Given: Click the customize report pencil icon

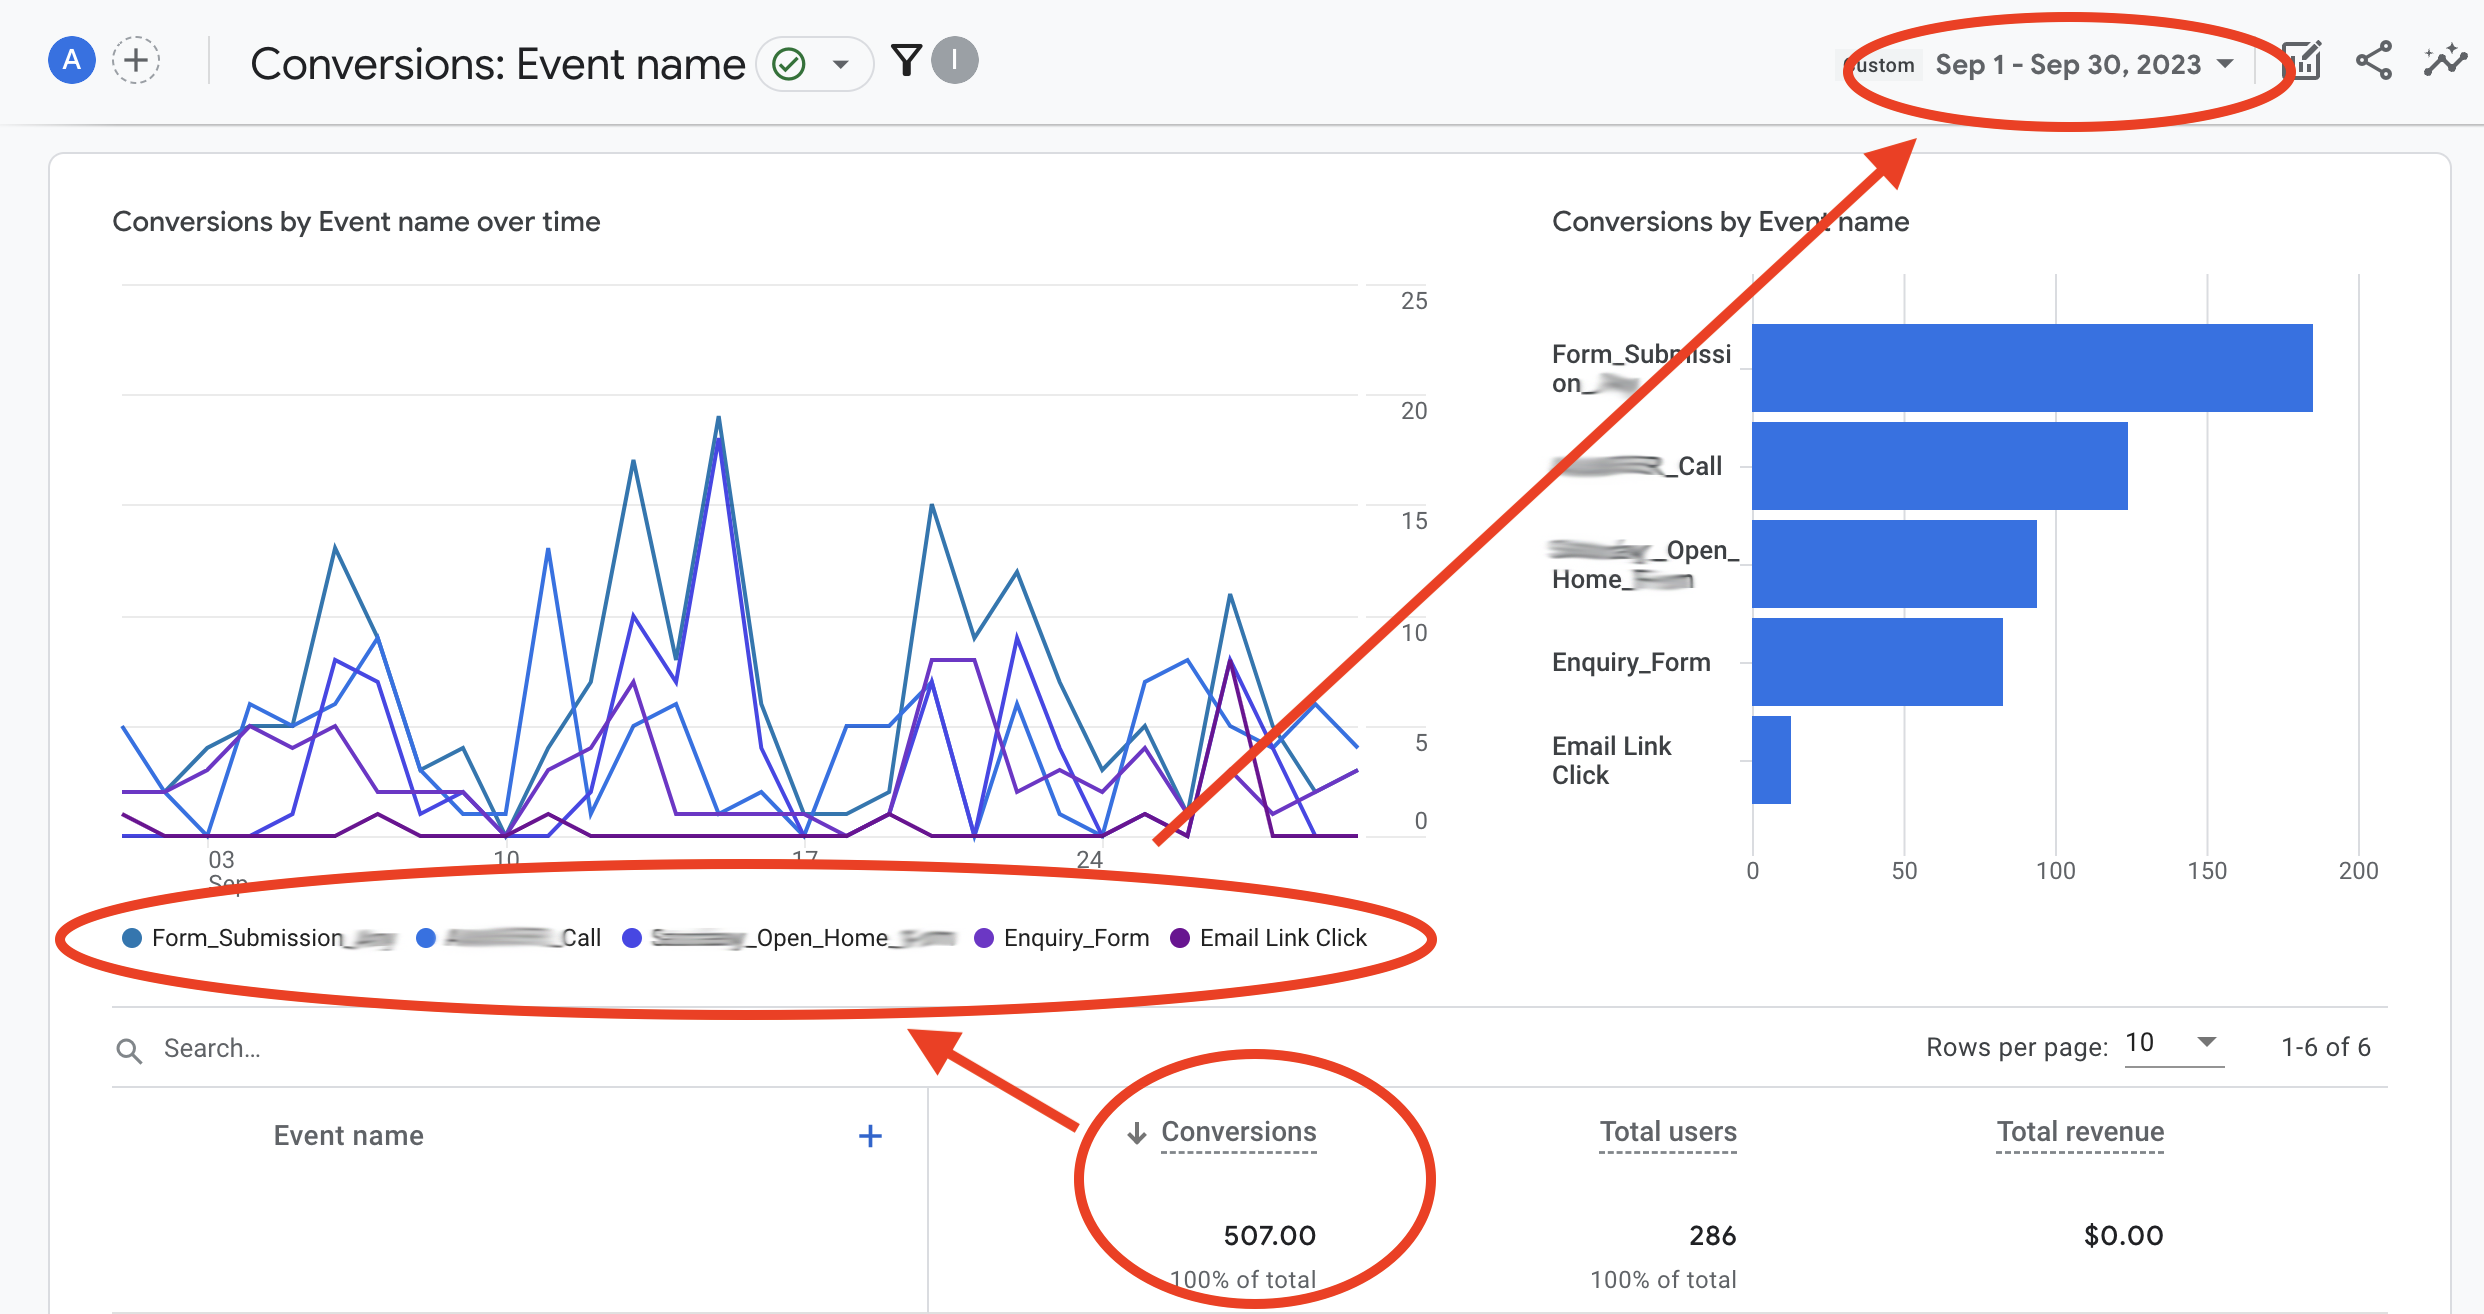Looking at the screenshot, I should click(2303, 62).
